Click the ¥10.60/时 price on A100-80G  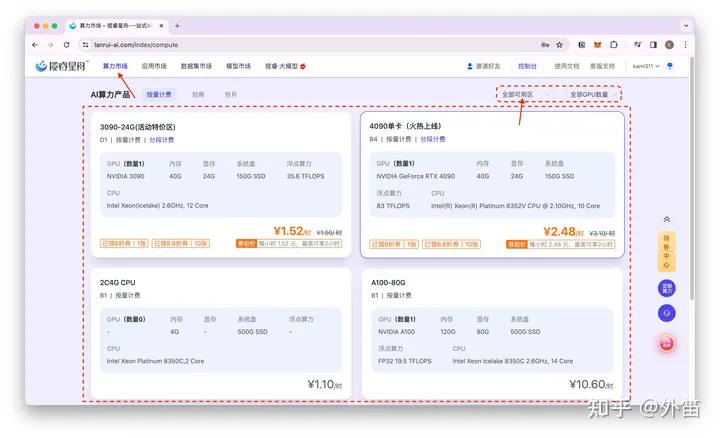[x=591, y=384]
